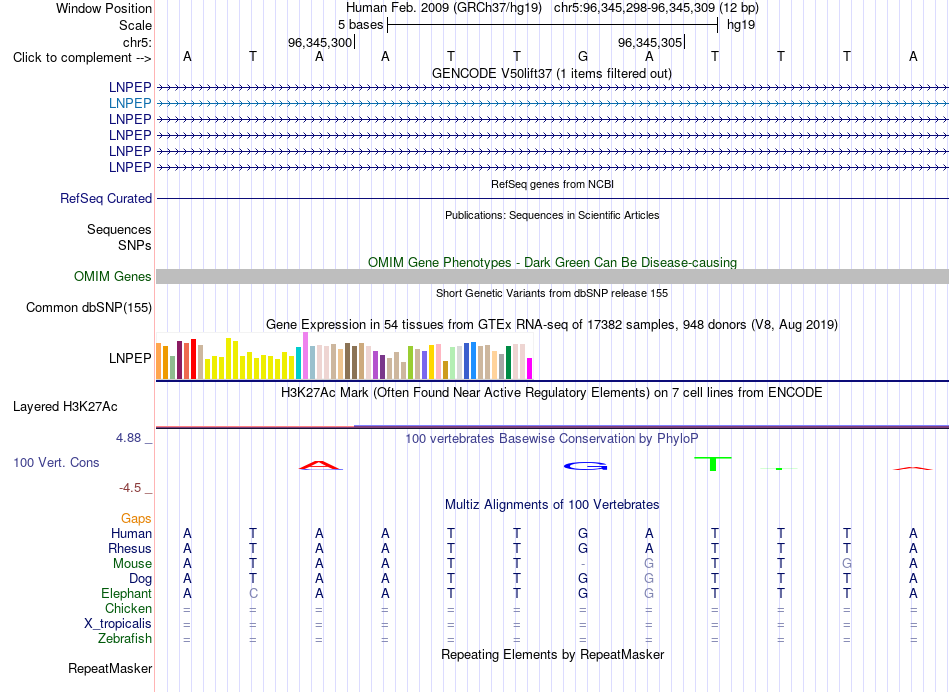Click the 'Click to complement -->' label

pyautogui.click(x=82, y=58)
